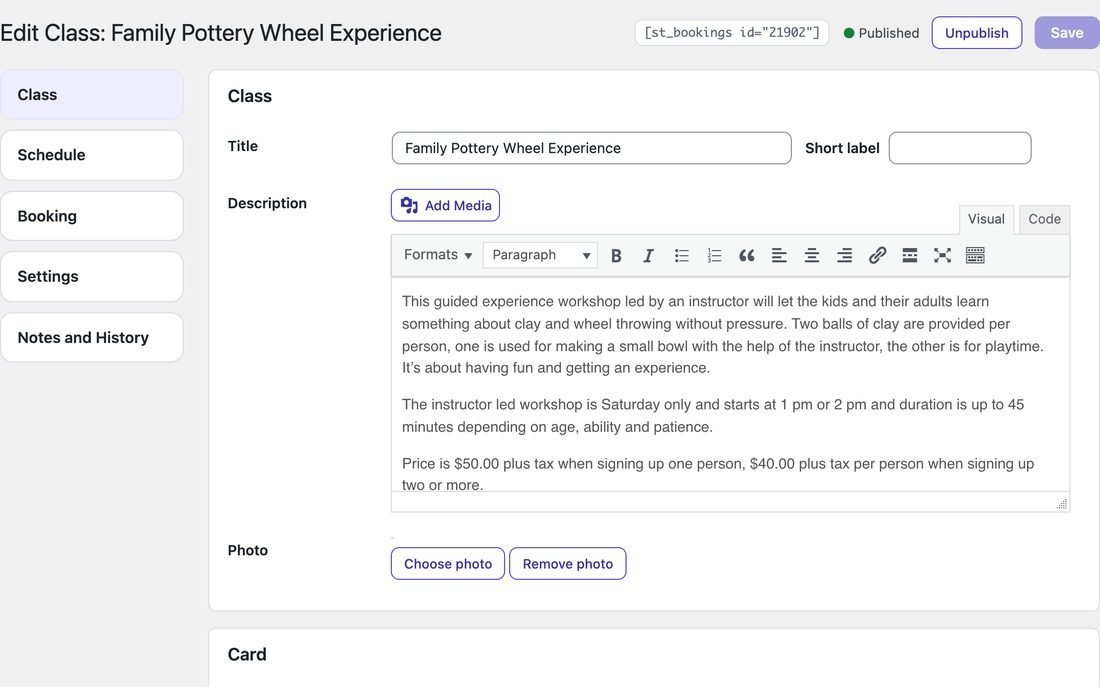Click the Title input field
This screenshot has width=1100, height=687.
click(591, 148)
